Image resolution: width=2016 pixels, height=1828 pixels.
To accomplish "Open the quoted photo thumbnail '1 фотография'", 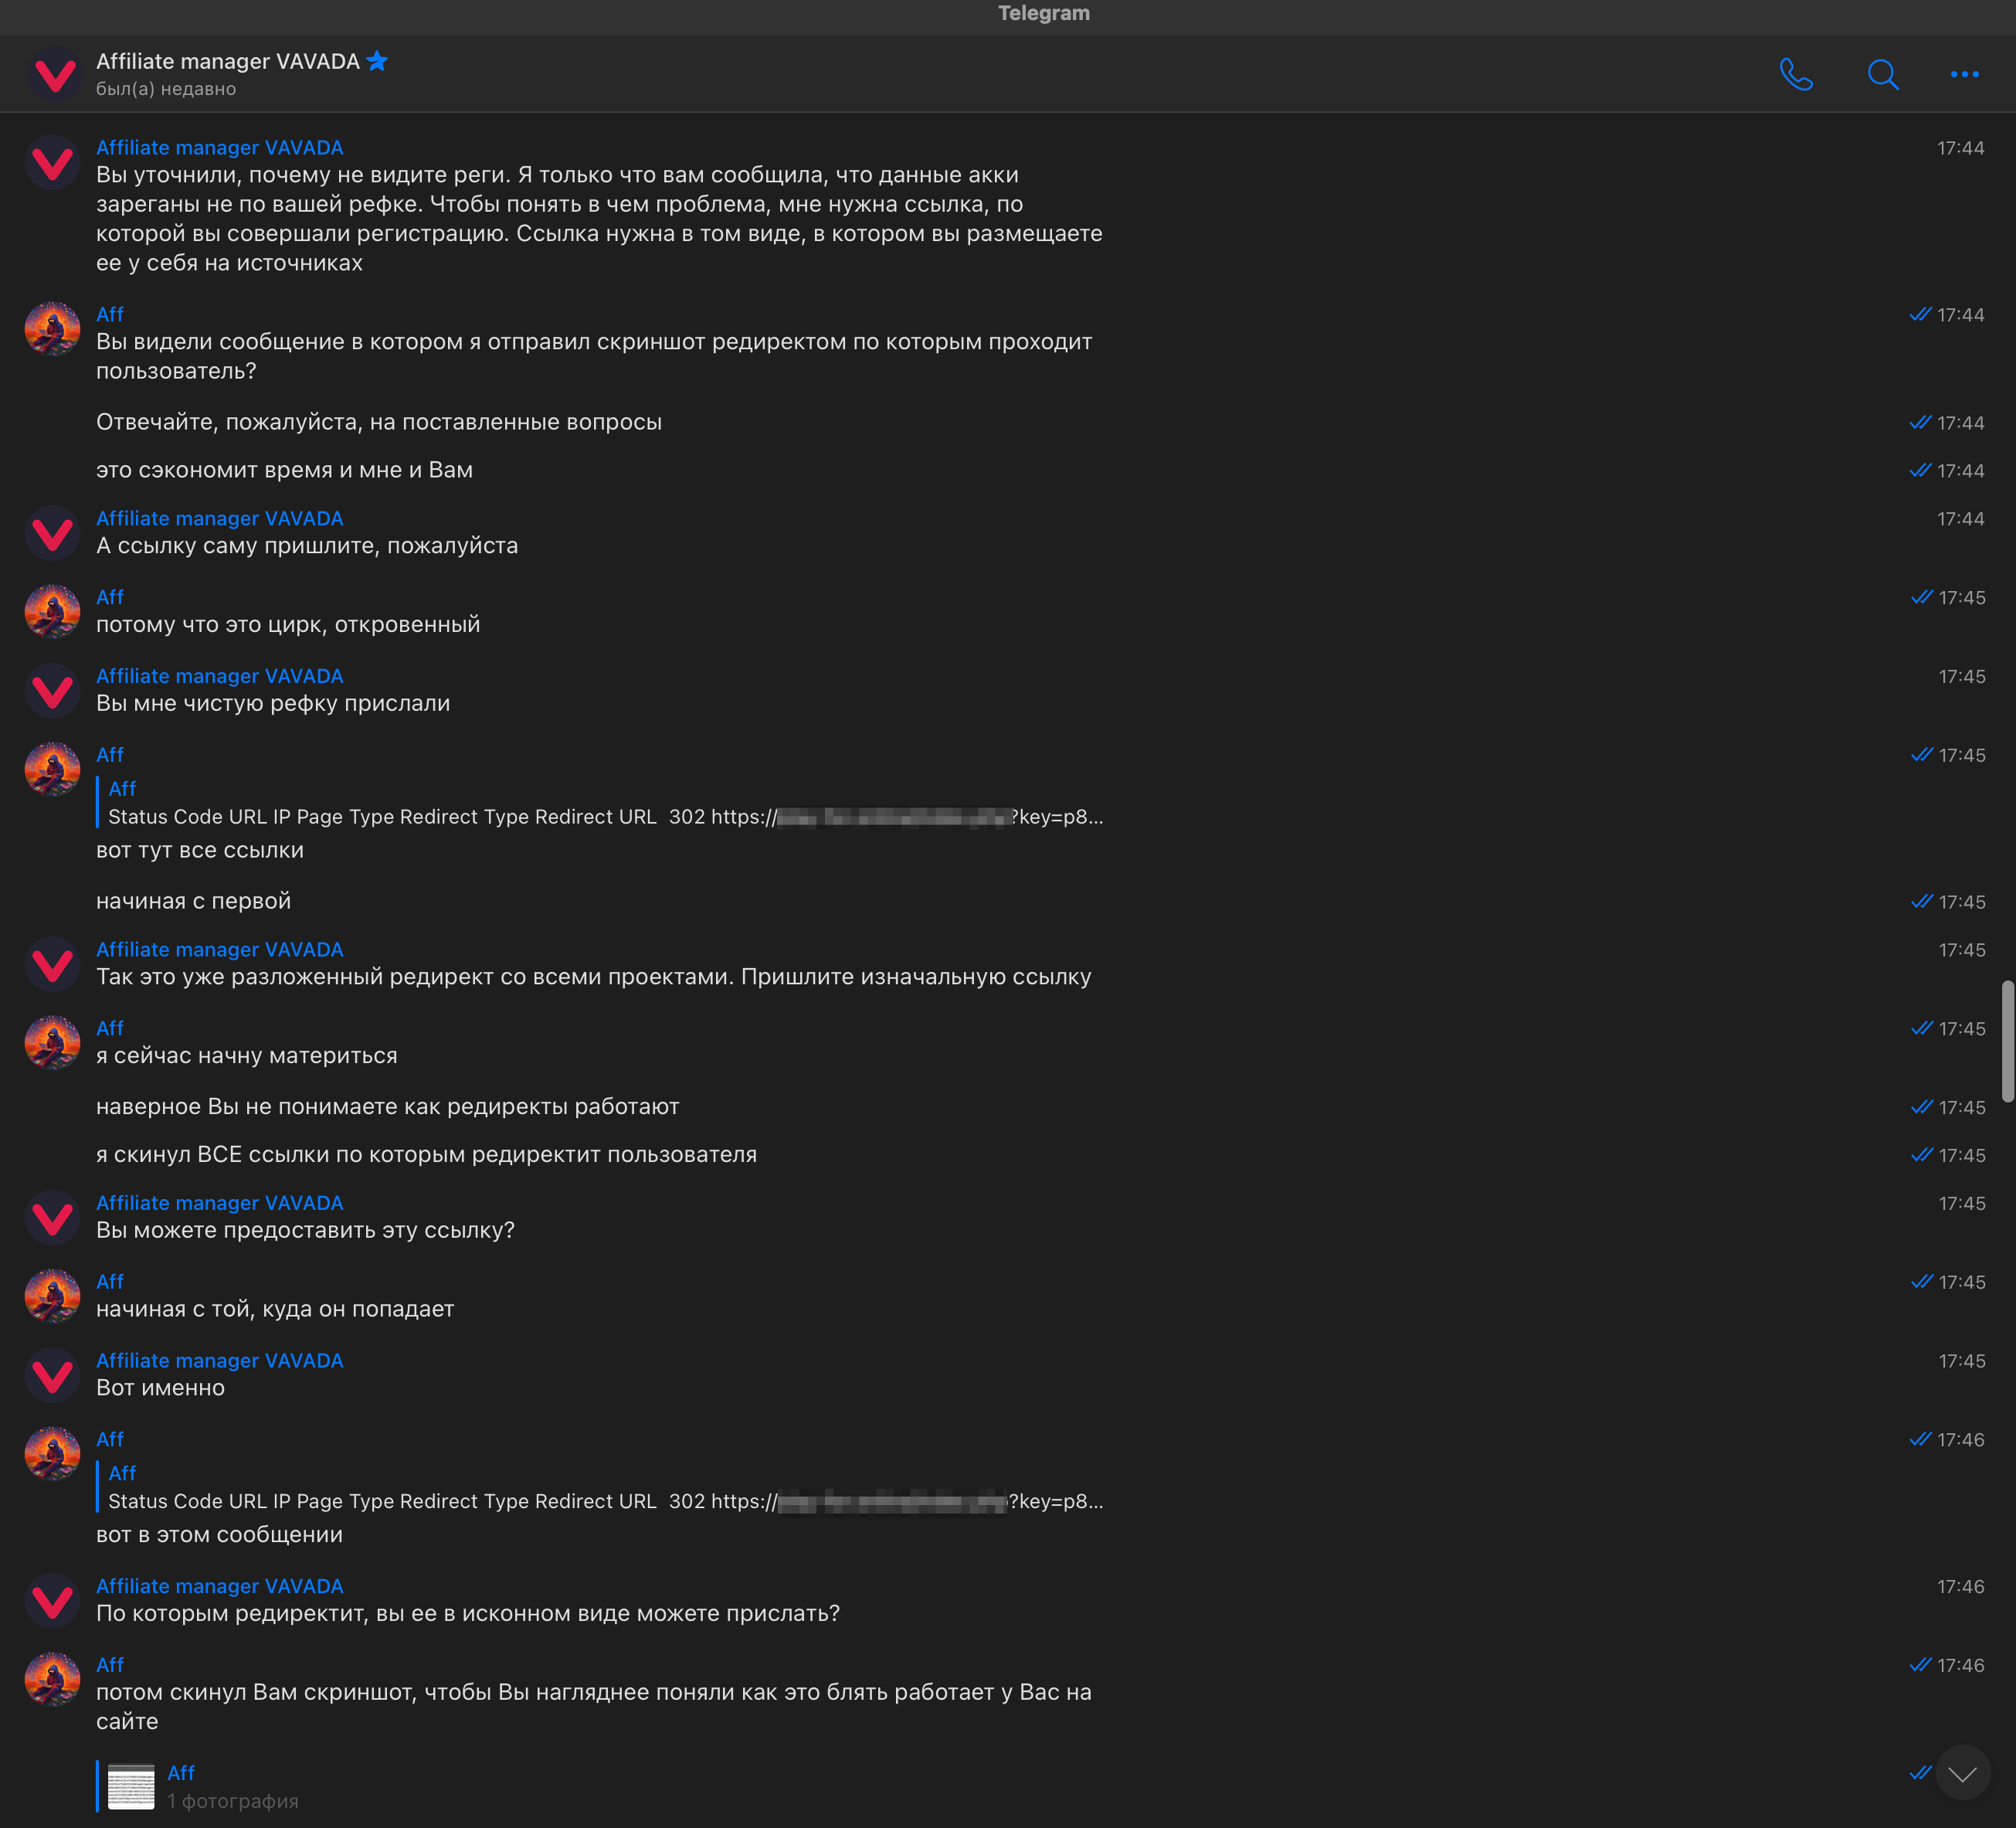I will pos(131,1787).
